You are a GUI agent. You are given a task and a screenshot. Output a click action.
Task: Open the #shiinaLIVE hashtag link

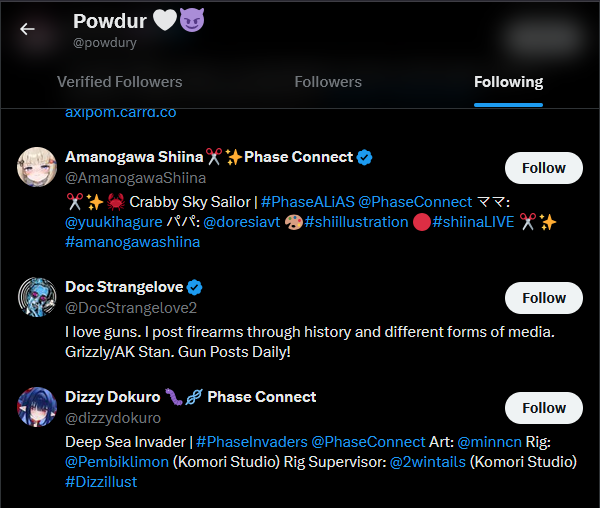point(473,222)
